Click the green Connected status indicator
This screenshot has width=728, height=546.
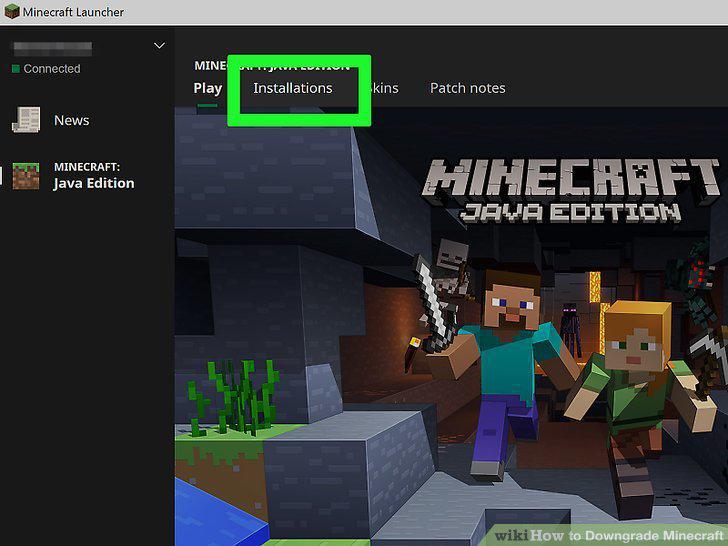tap(16, 69)
